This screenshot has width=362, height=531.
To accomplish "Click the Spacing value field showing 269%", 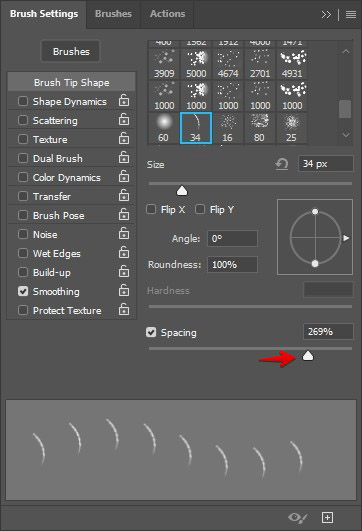I will [328, 332].
